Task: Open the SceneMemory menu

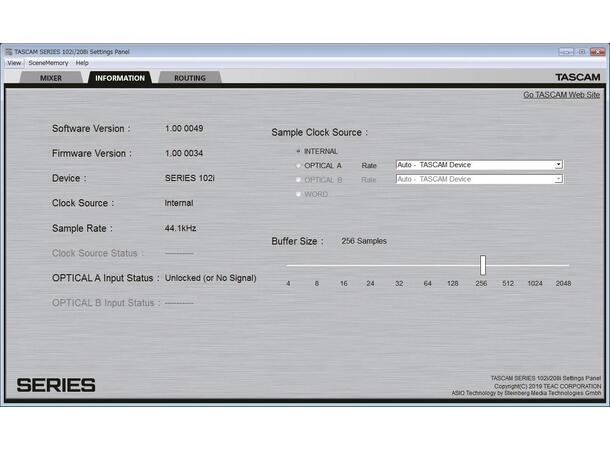Action: pyautogui.click(x=48, y=63)
